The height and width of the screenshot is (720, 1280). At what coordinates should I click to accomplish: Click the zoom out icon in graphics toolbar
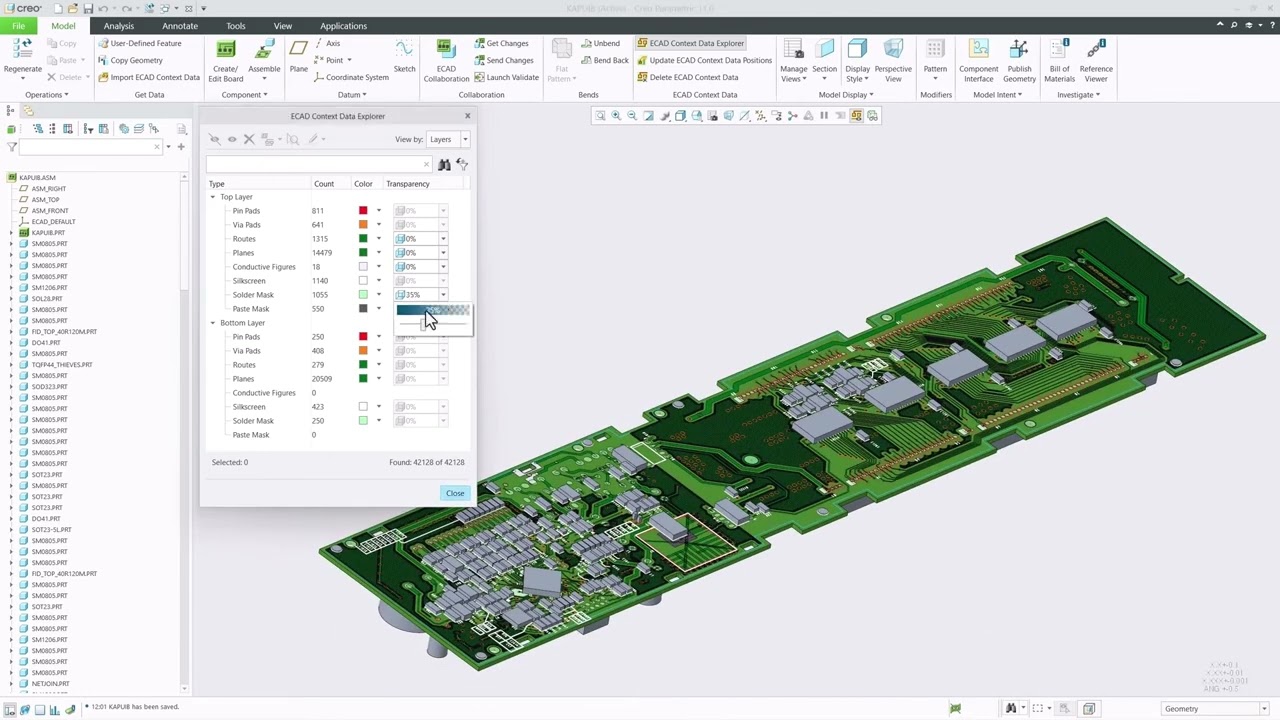click(632, 116)
